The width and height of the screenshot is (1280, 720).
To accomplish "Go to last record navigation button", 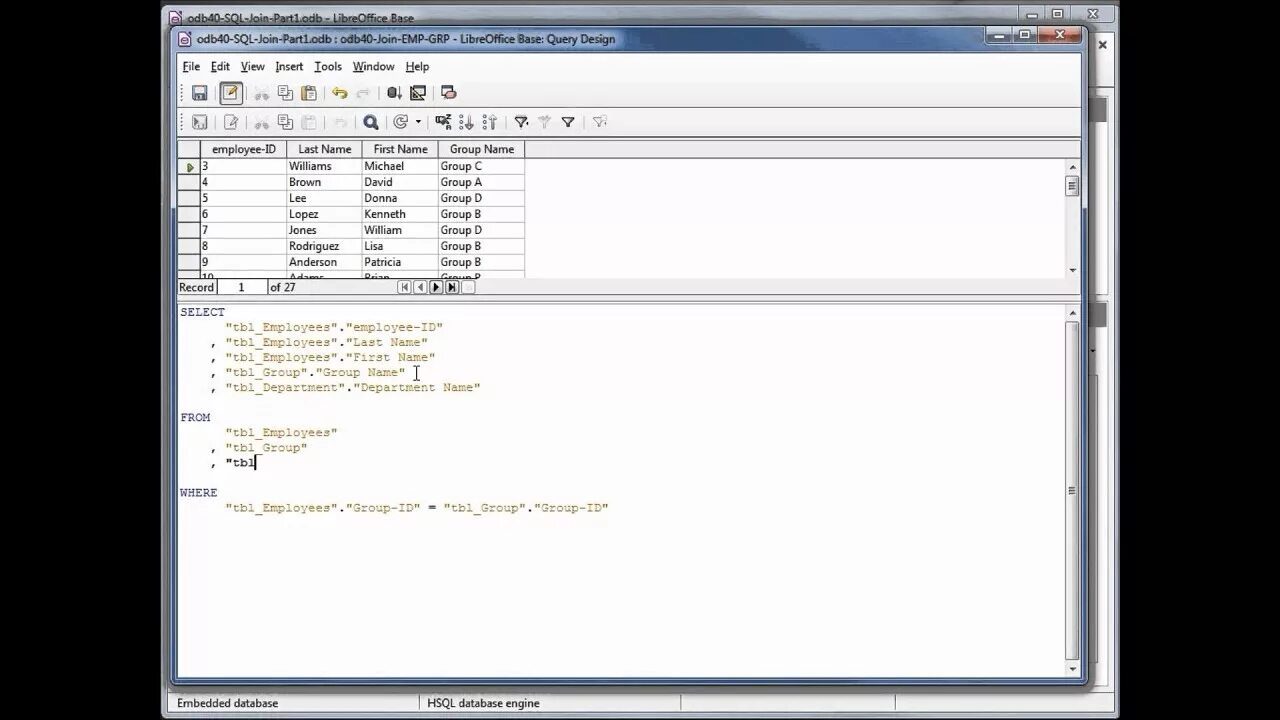I will [x=452, y=287].
